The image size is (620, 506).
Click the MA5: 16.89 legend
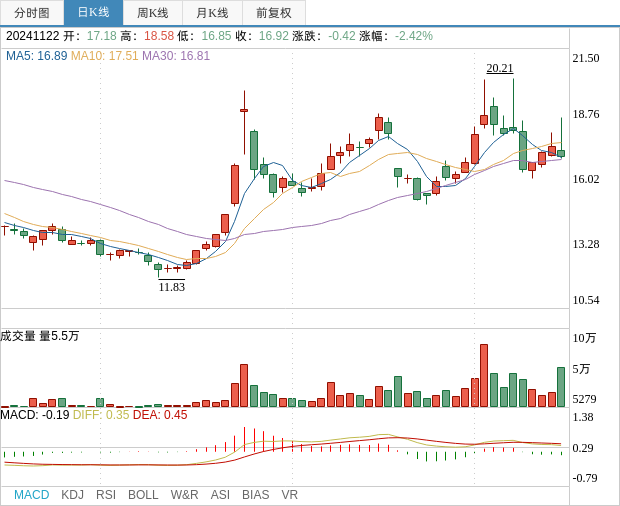(36, 56)
